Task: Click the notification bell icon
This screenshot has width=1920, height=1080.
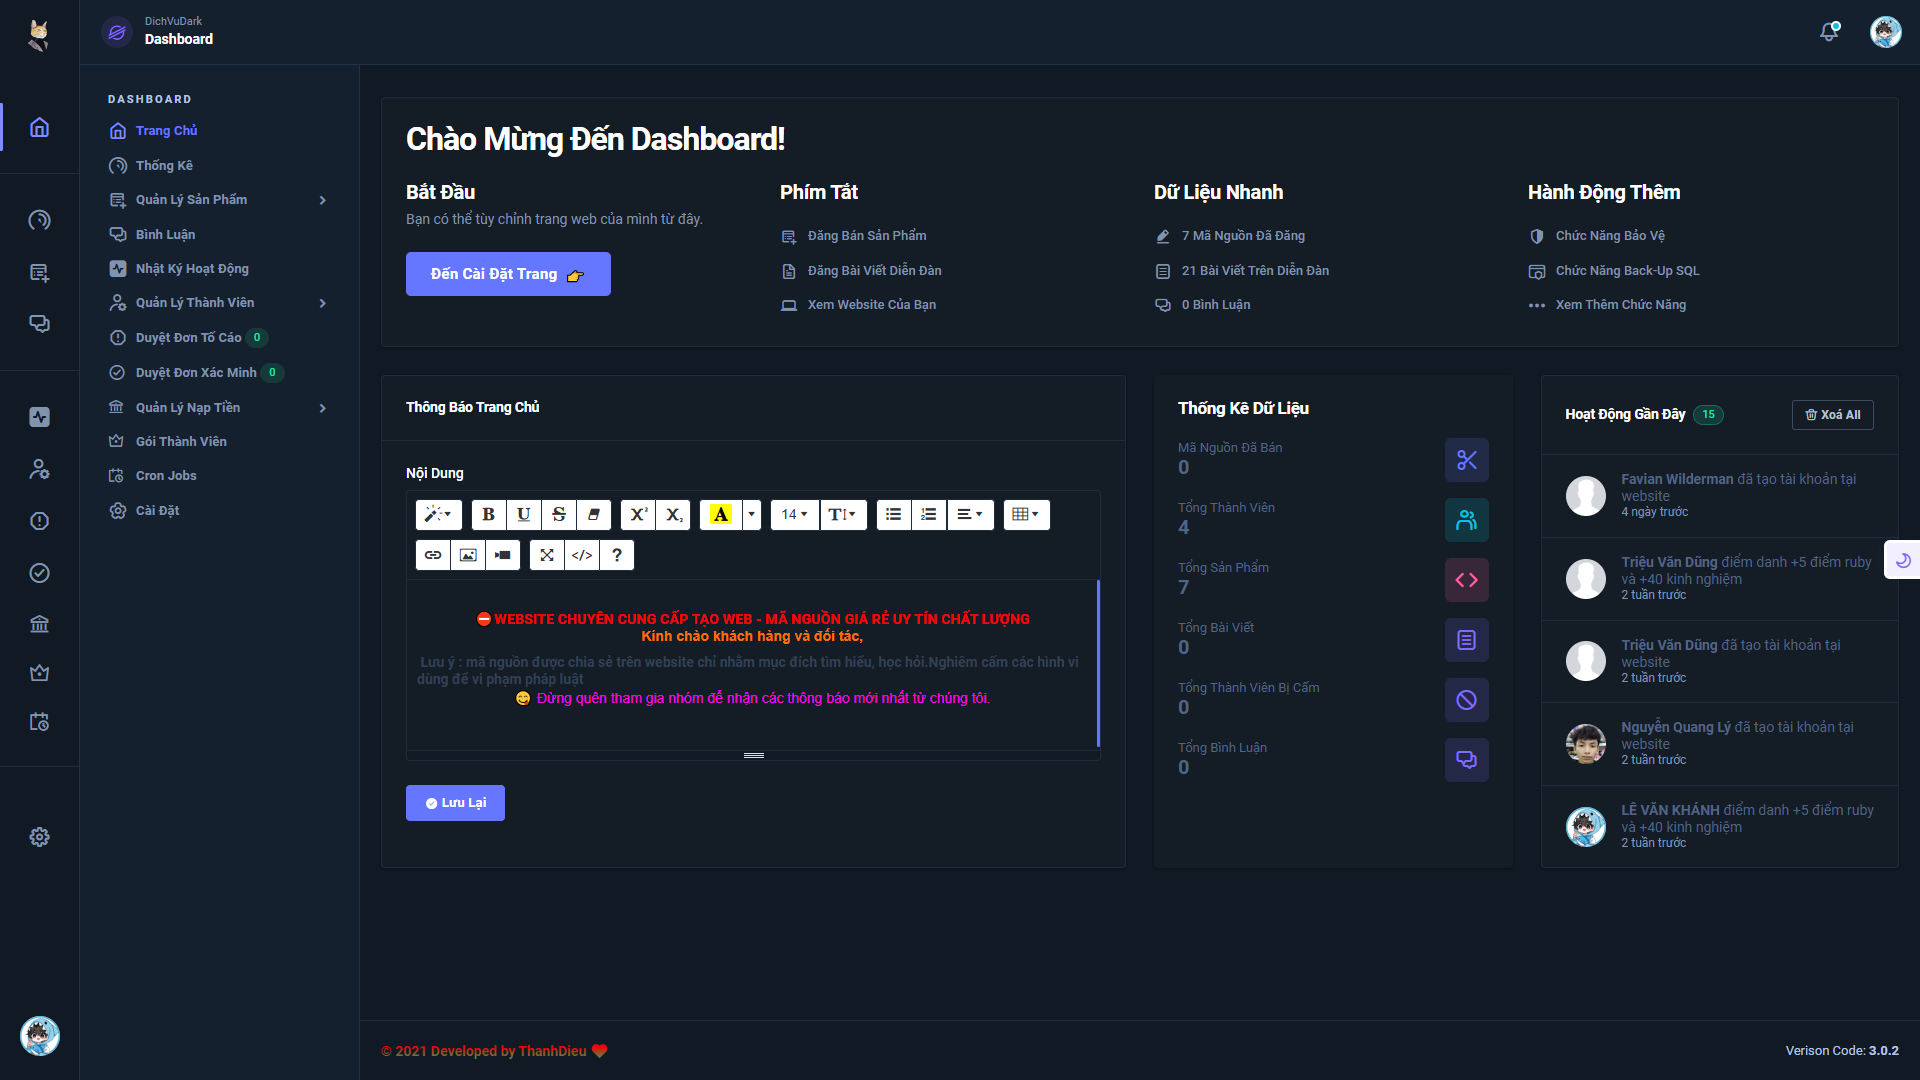Action: pos(1829,32)
